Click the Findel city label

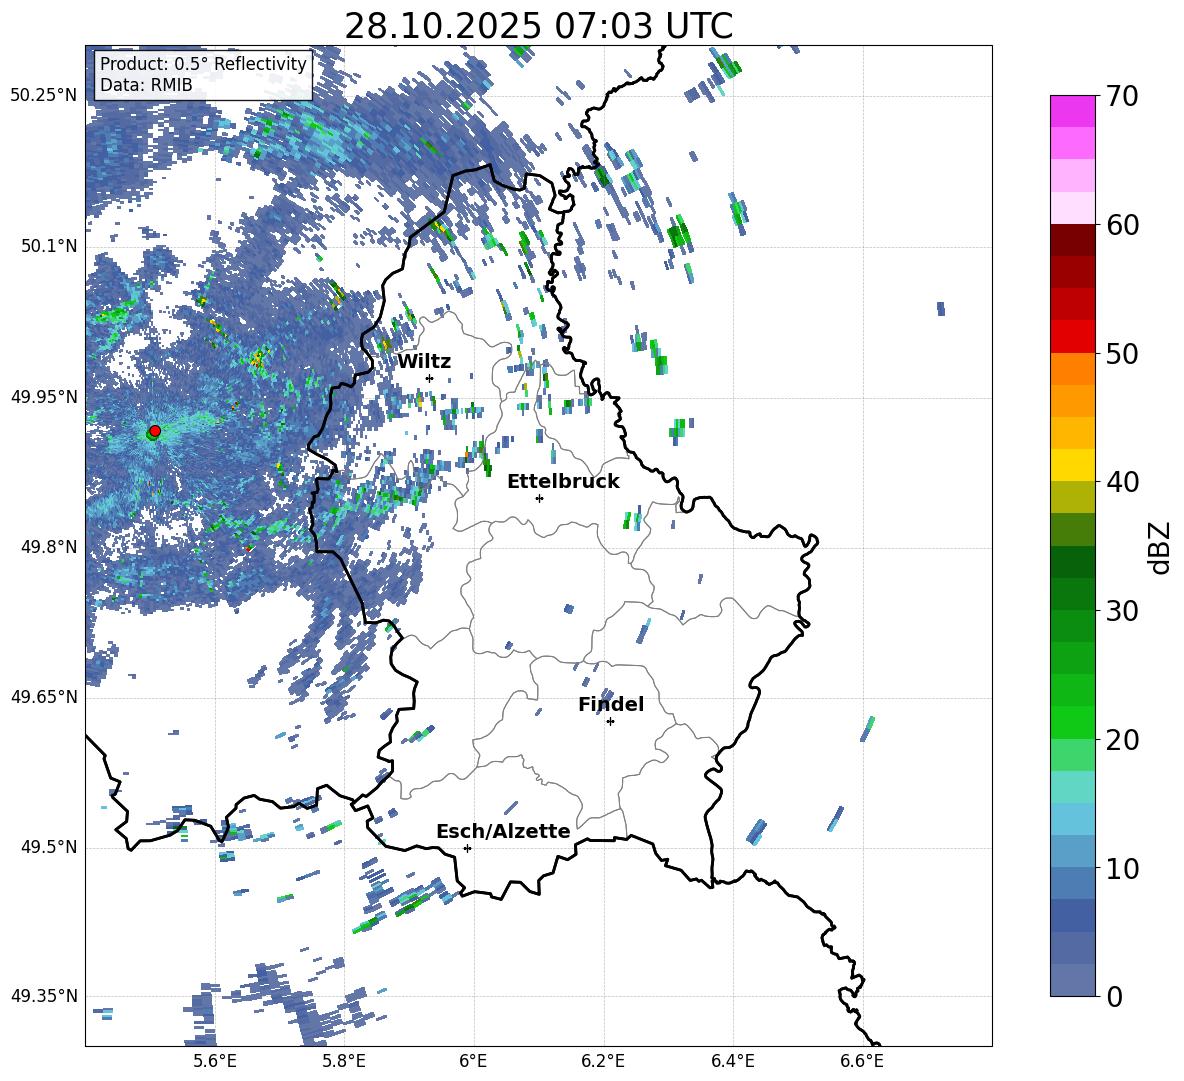pos(611,704)
